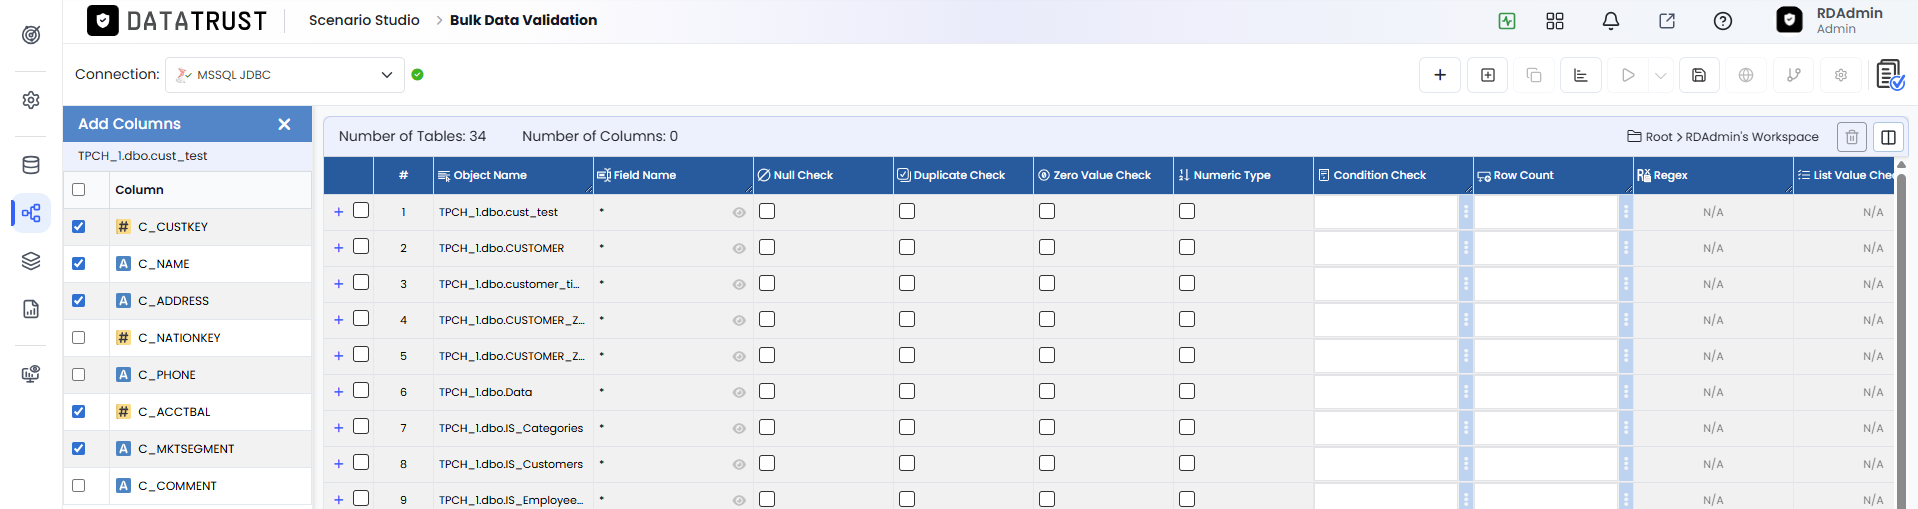The width and height of the screenshot is (1918, 509).
Task: Click the Regex column header
Action: [1713, 175]
